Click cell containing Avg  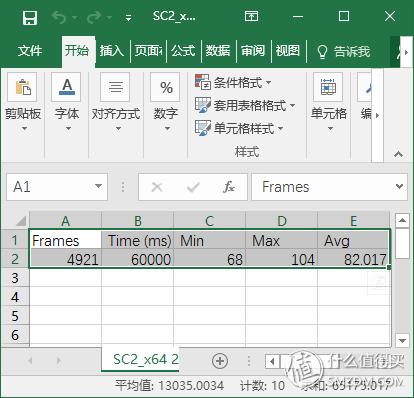pos(353,240)
